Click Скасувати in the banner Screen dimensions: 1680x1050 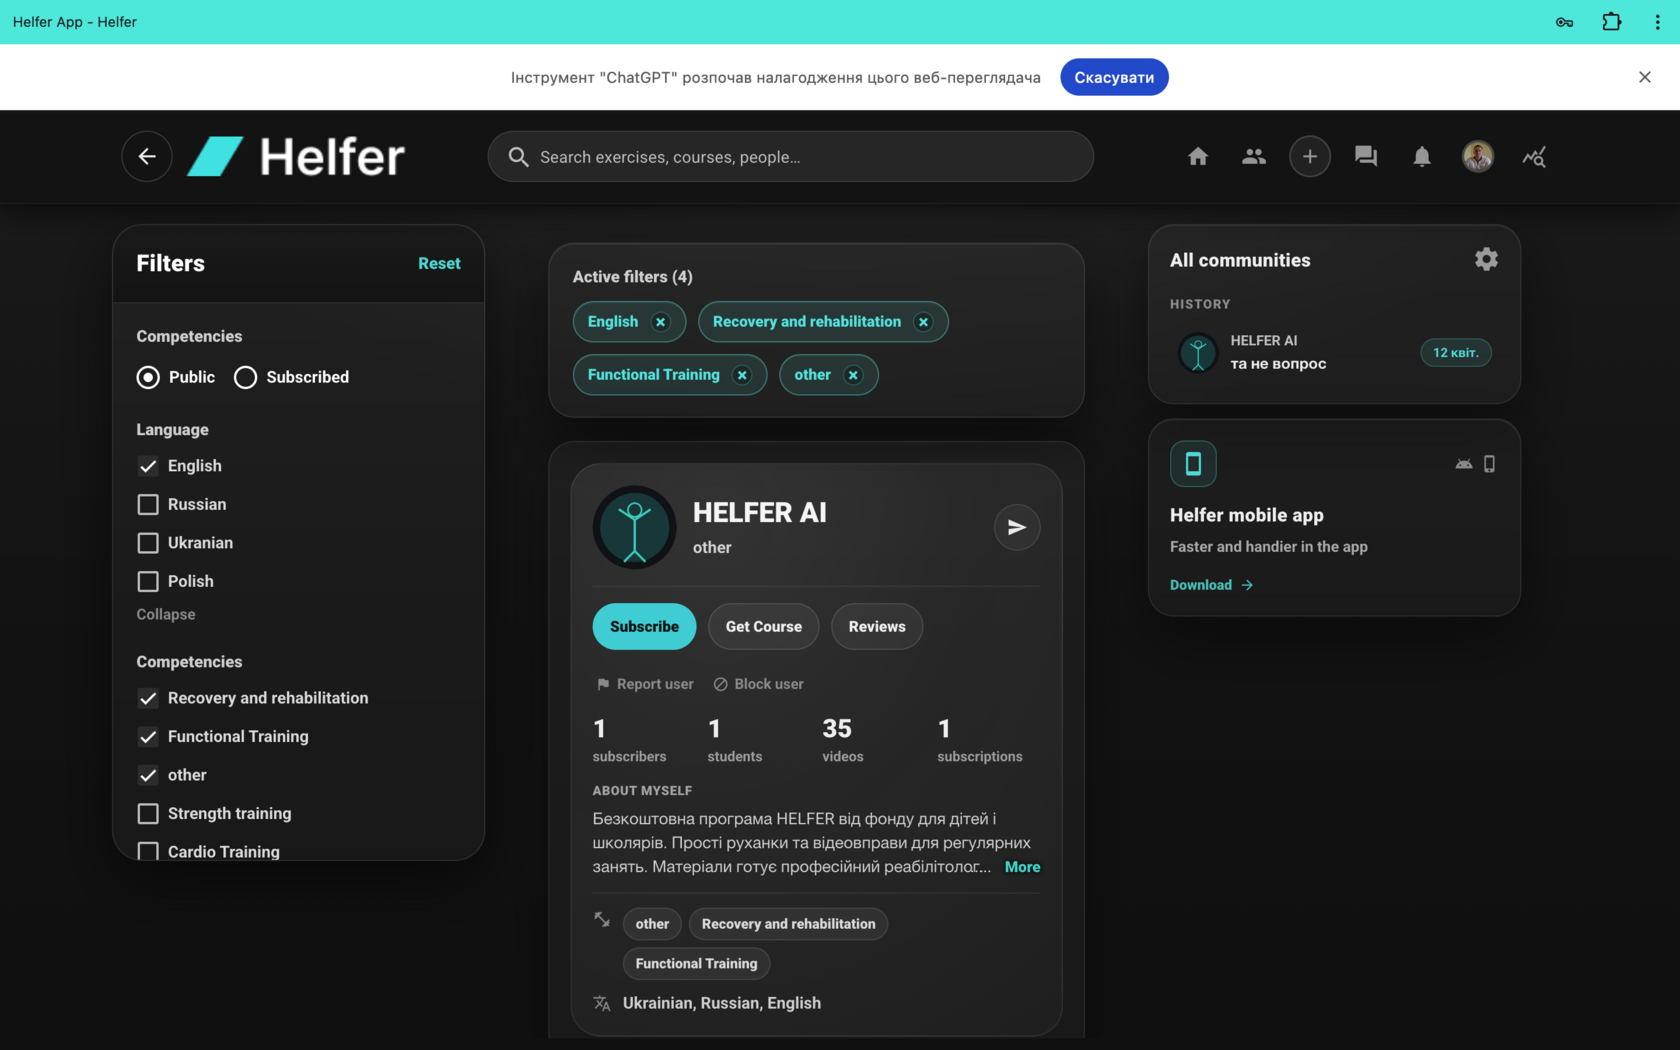click(1114, 77)
